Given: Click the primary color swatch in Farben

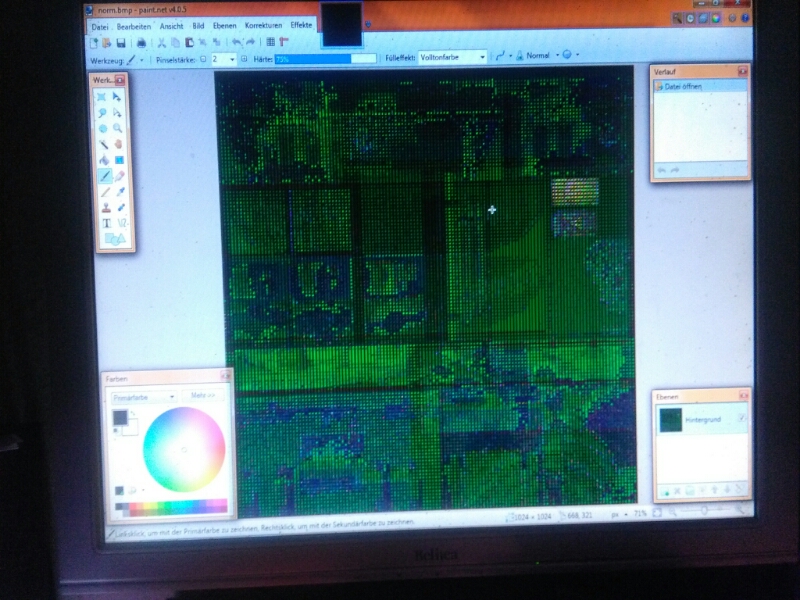Looking at the screenshot, I should (120, 417).
